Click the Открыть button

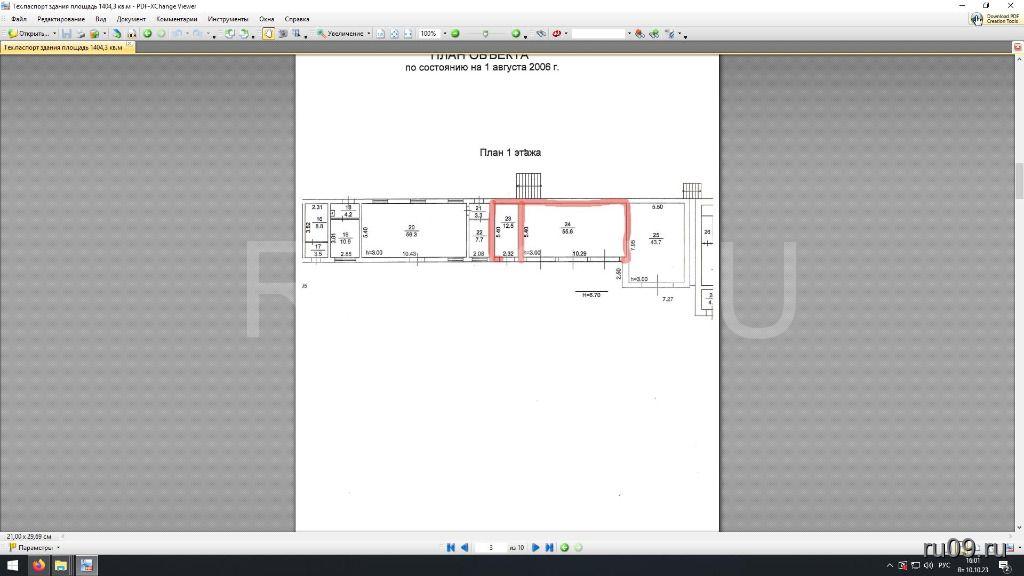(28, 33)
